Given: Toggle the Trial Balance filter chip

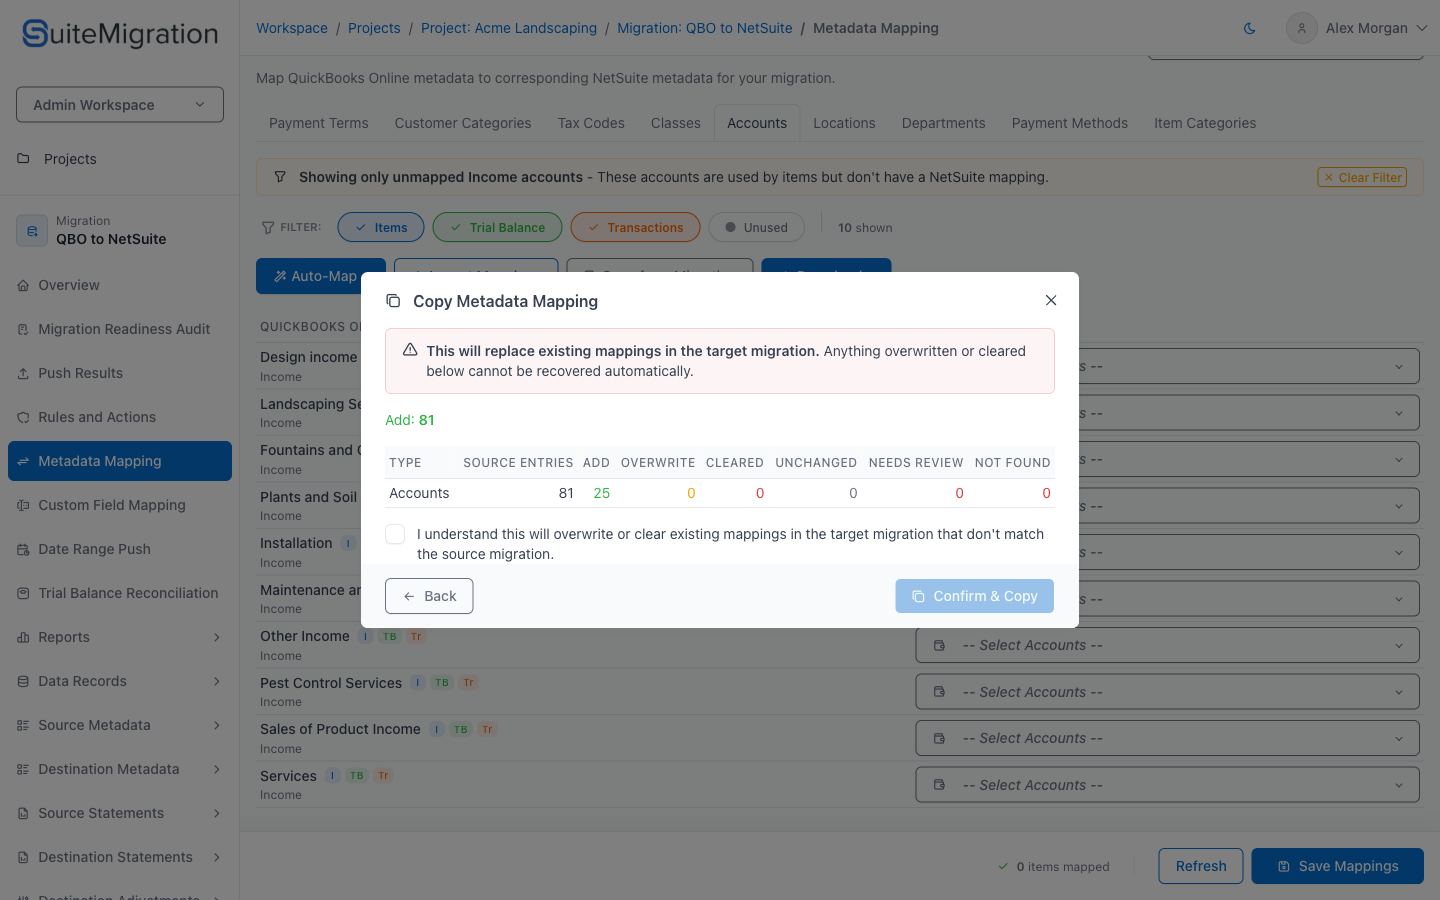Looking at the screenshot, I should point(497,227).
